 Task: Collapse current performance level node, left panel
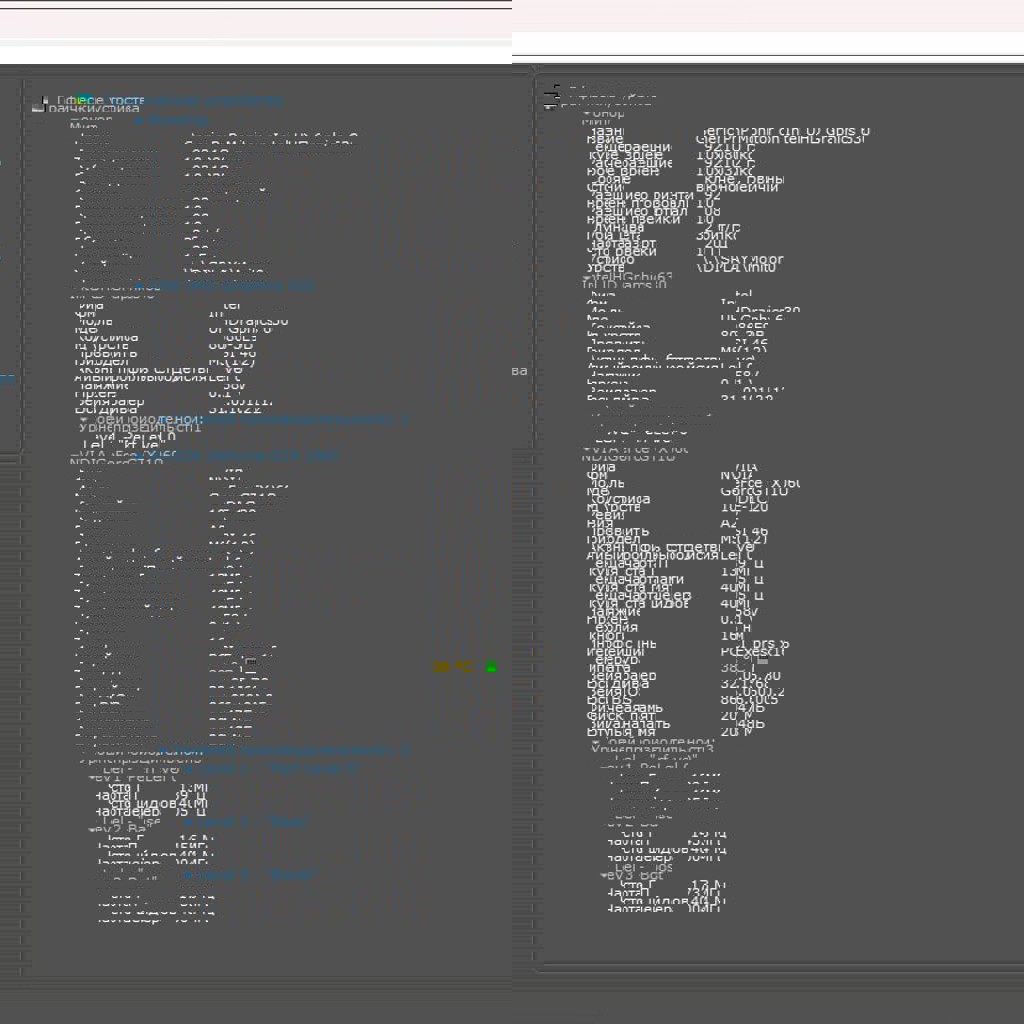(84, 419)
